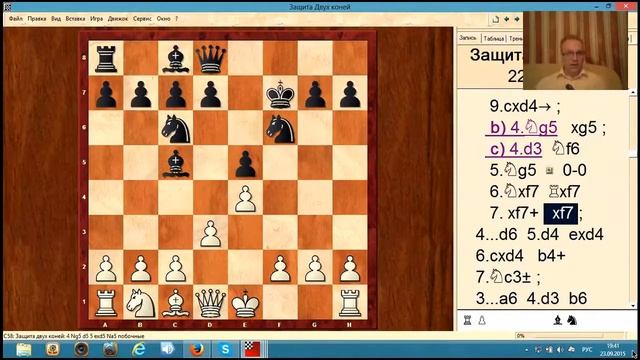640x360 pixels.
Task: Click the empty f1 square
Action: pos(280,303)
